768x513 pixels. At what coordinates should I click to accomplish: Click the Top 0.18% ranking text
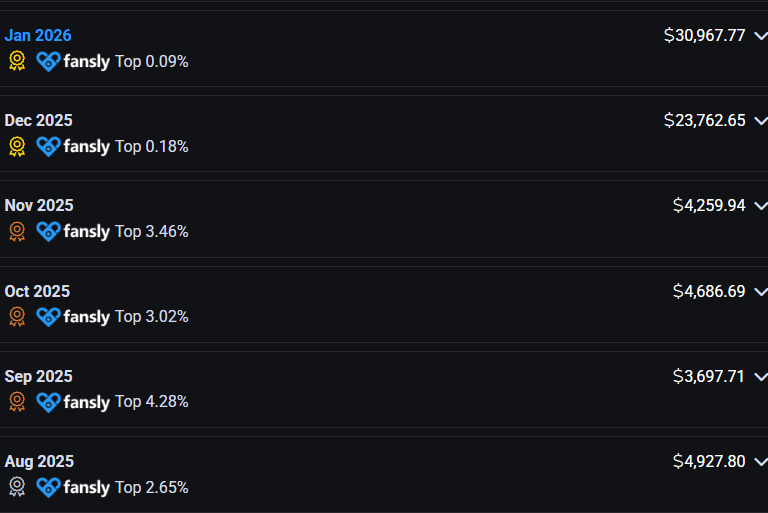click(x=151, y=146)
